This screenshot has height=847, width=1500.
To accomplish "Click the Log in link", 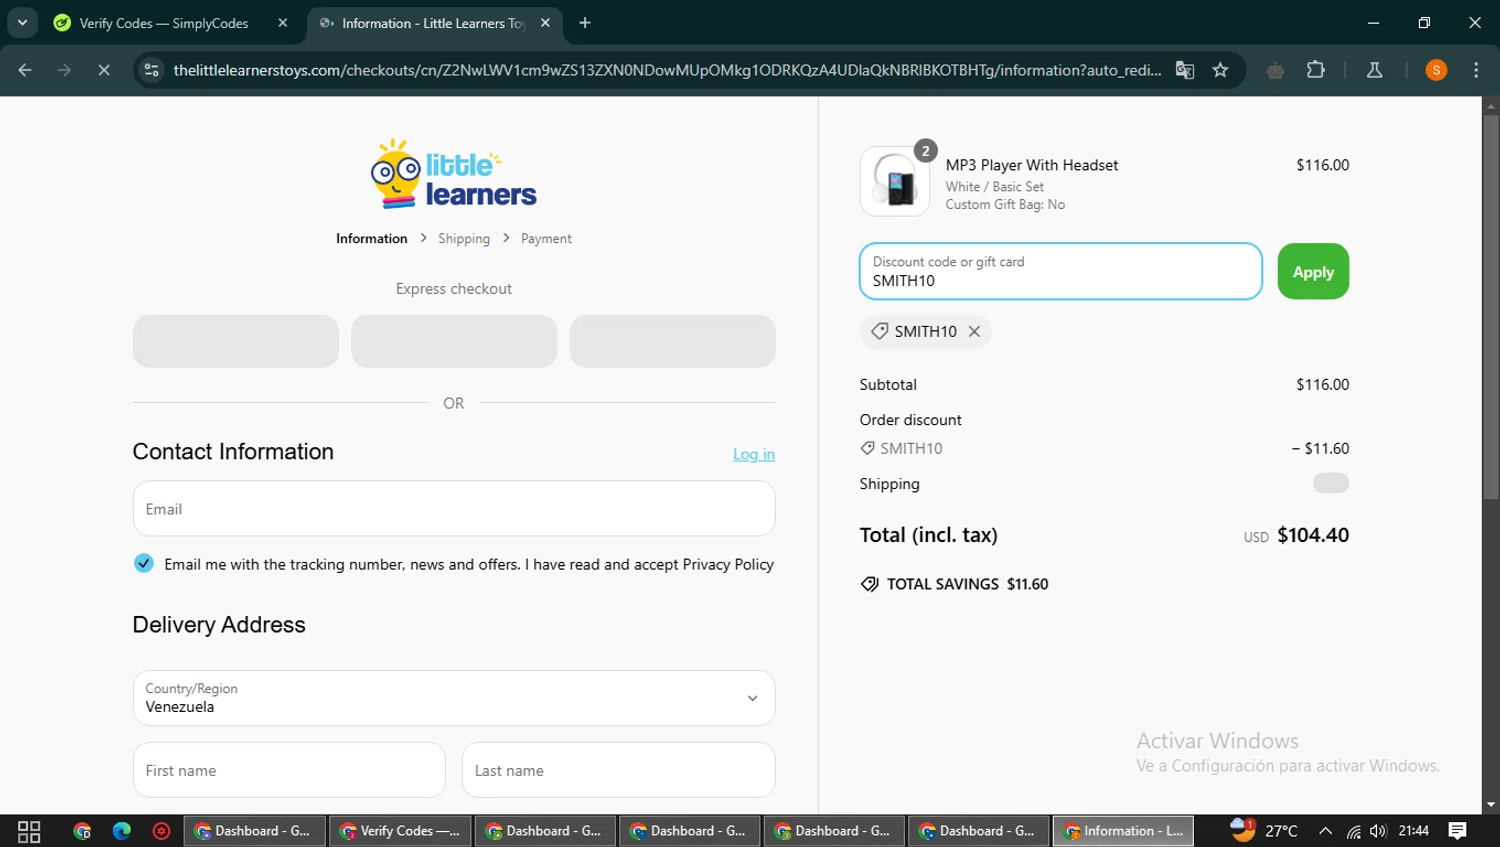I will coord(754,454).
